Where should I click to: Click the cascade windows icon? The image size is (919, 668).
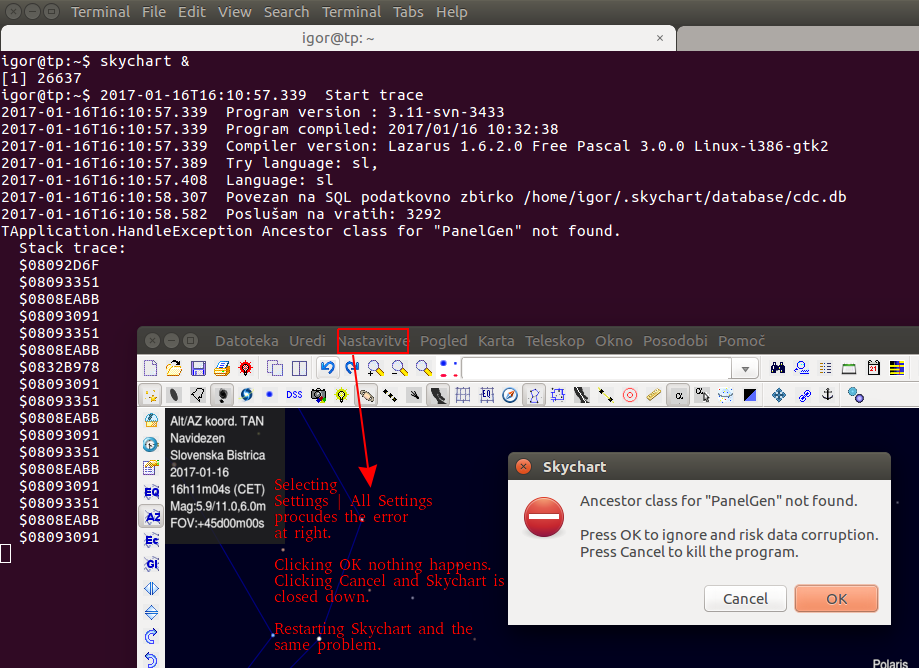coord(275,368)
